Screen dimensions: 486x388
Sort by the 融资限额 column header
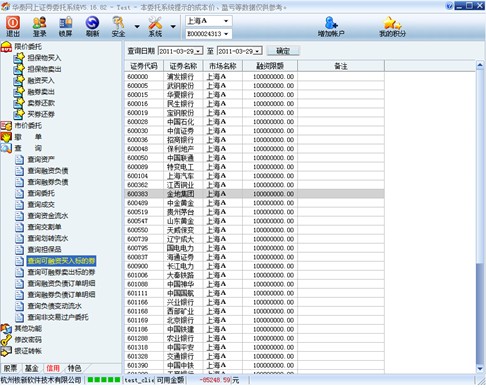(270, 66)
